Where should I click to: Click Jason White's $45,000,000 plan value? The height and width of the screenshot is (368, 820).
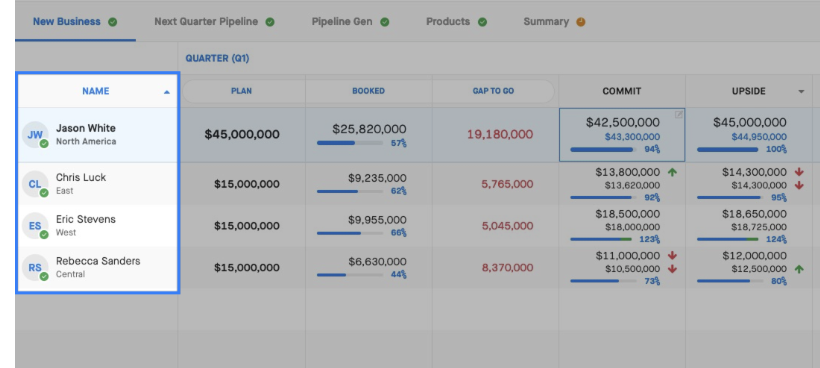coord(242,134)
